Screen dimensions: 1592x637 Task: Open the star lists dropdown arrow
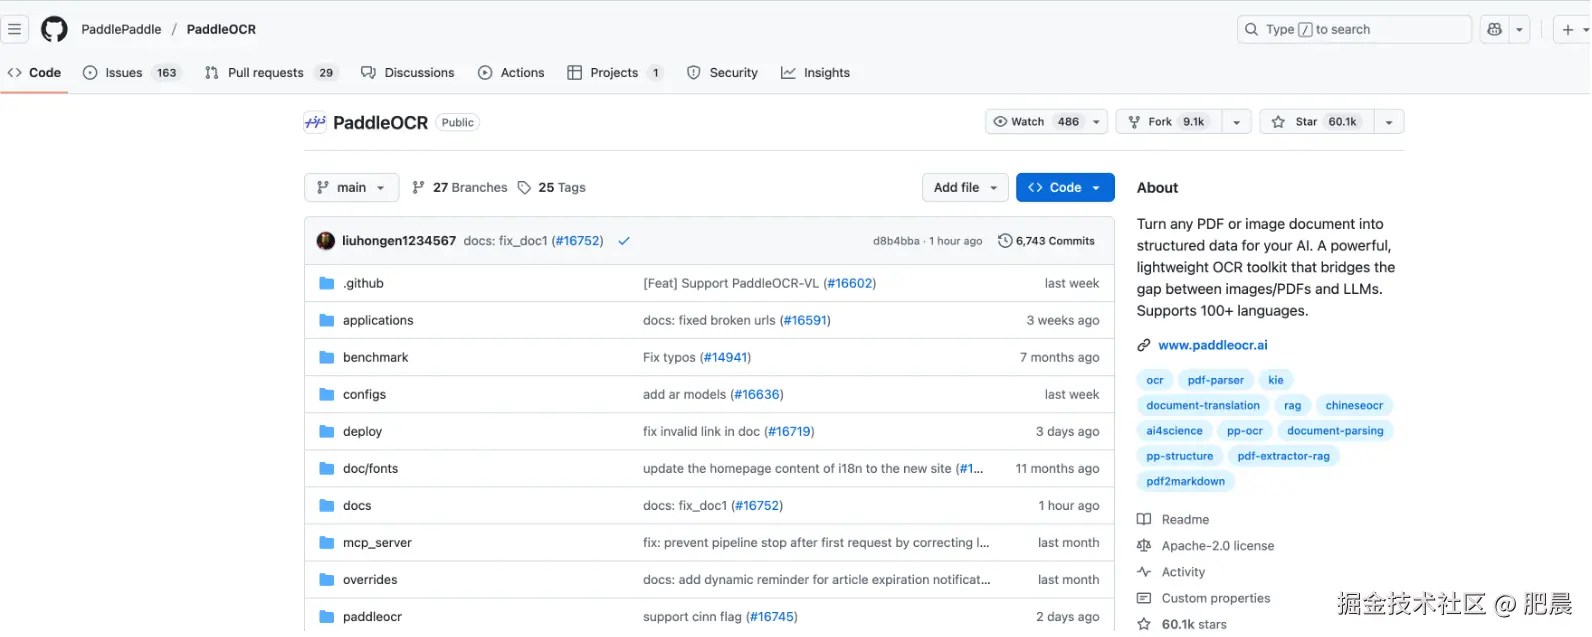pos(1389,122)
